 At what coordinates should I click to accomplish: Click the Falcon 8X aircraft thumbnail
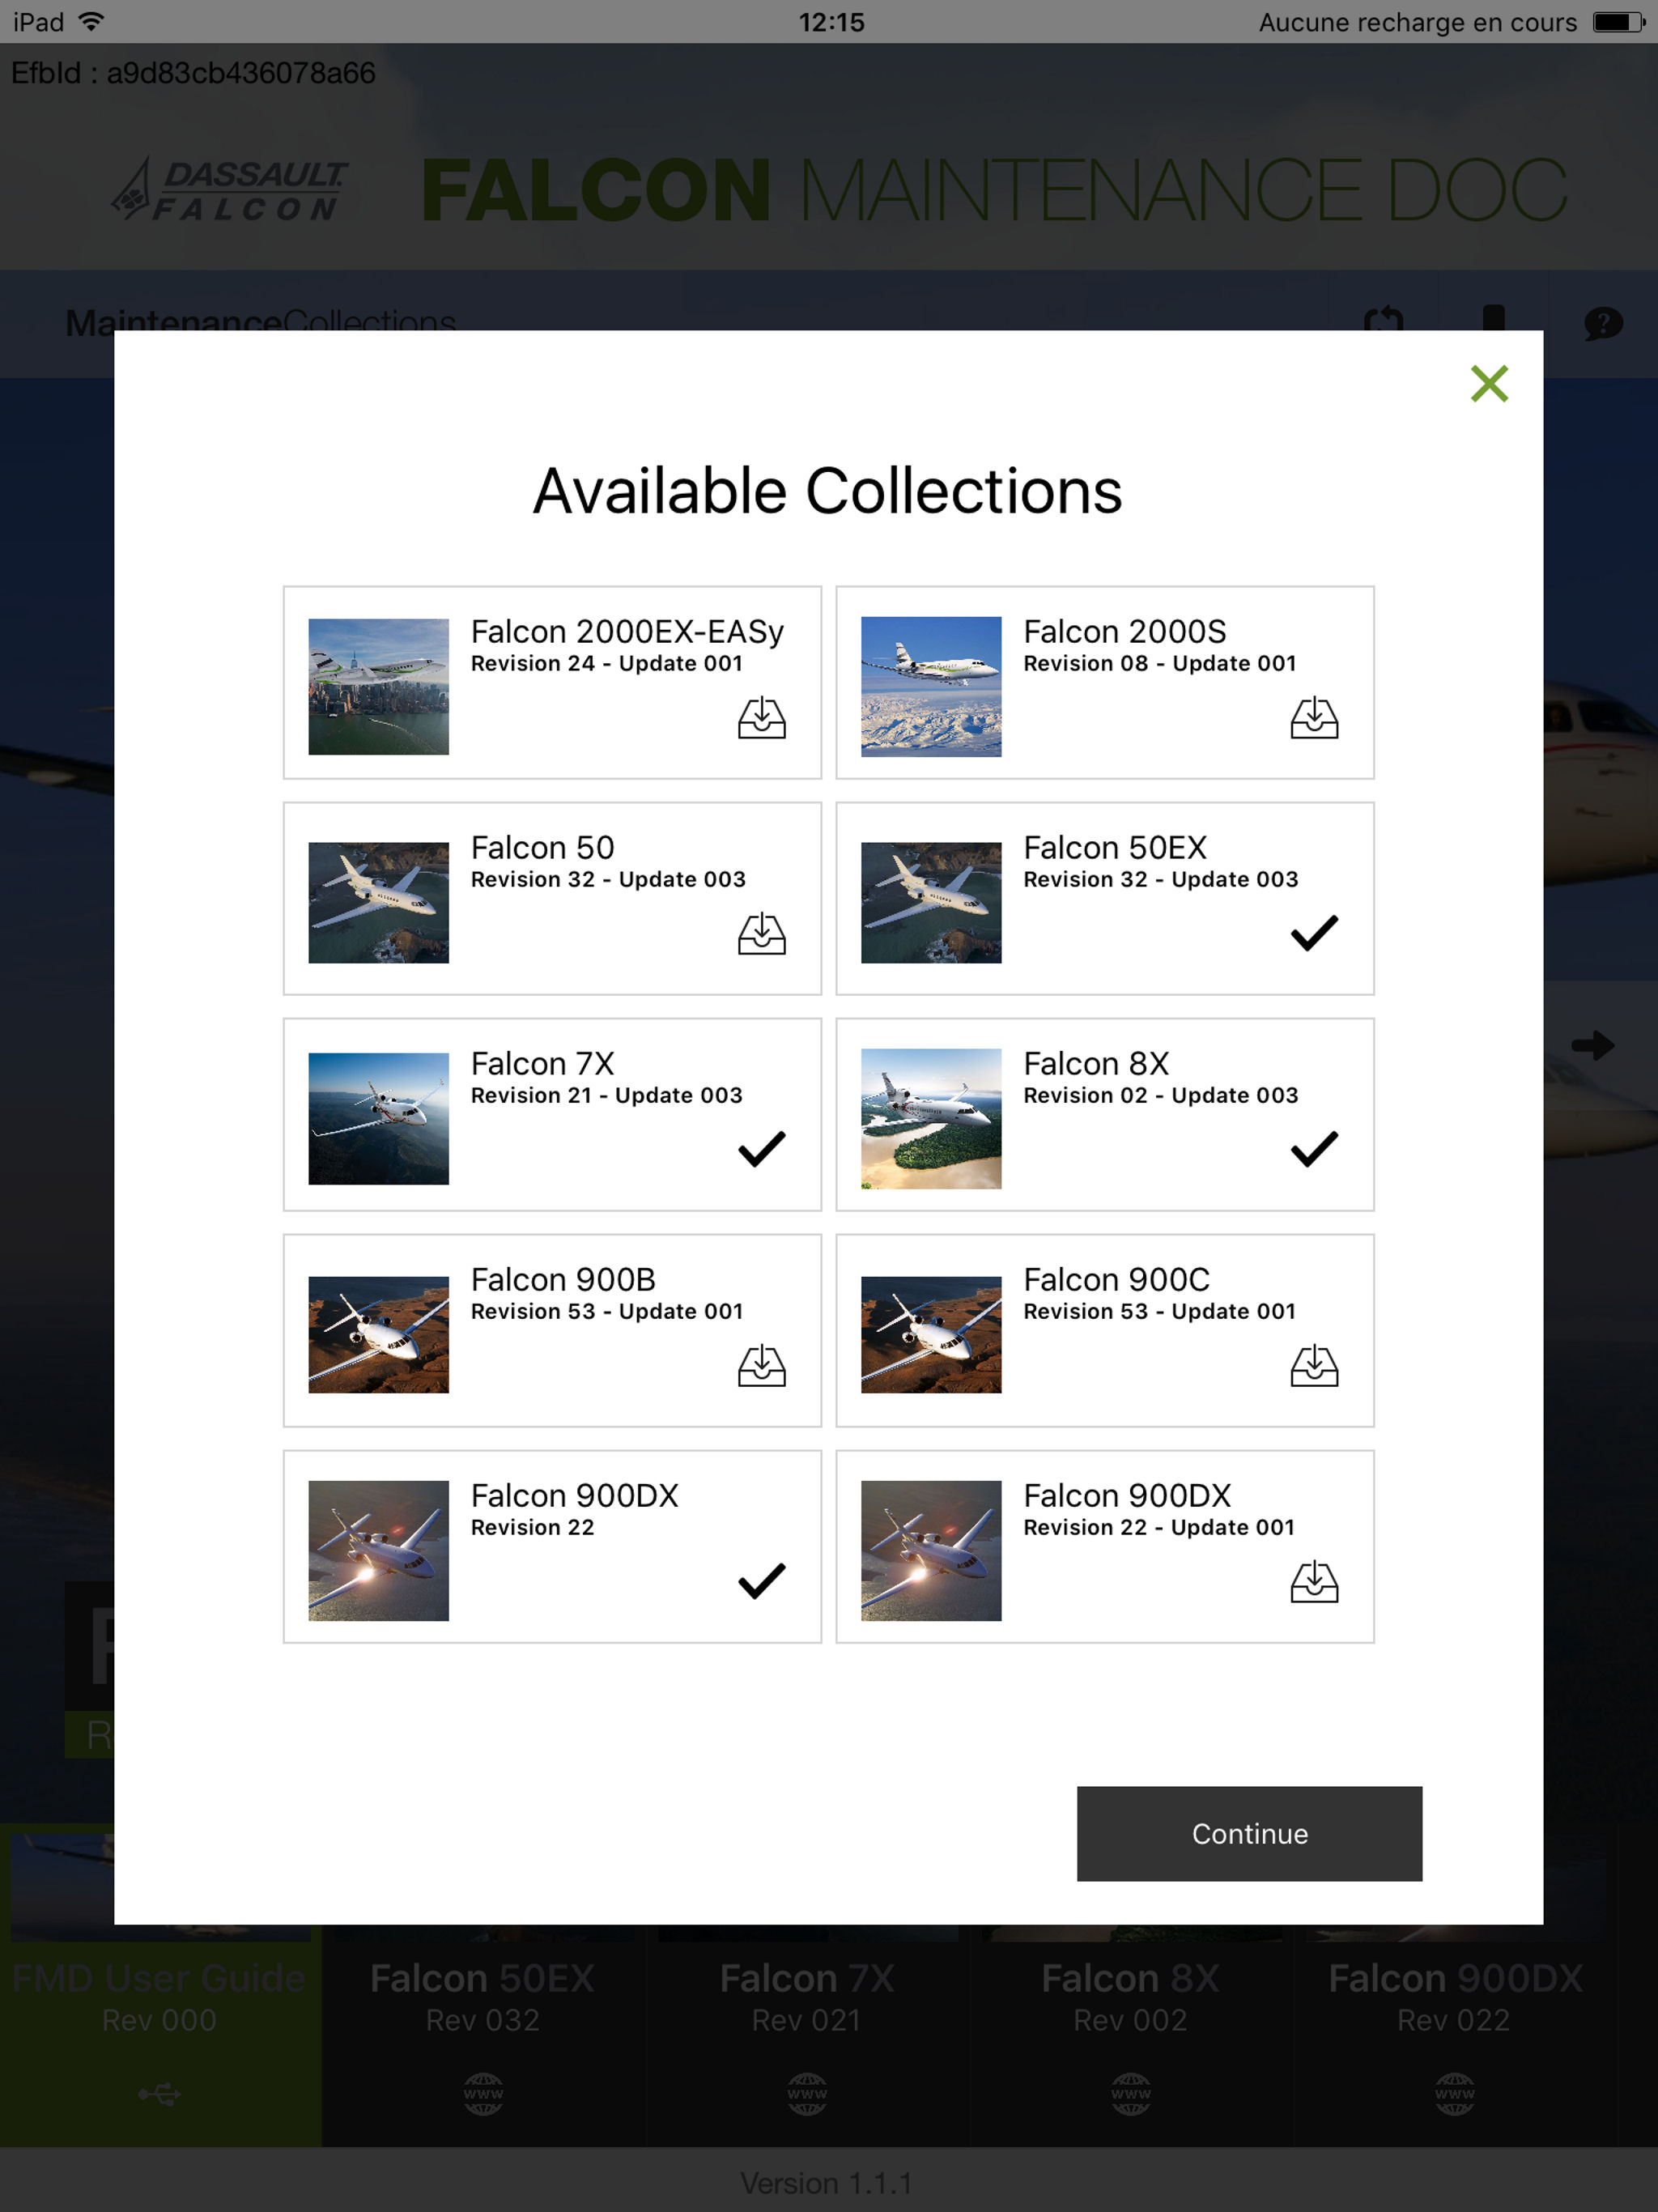coord(930,1118)
